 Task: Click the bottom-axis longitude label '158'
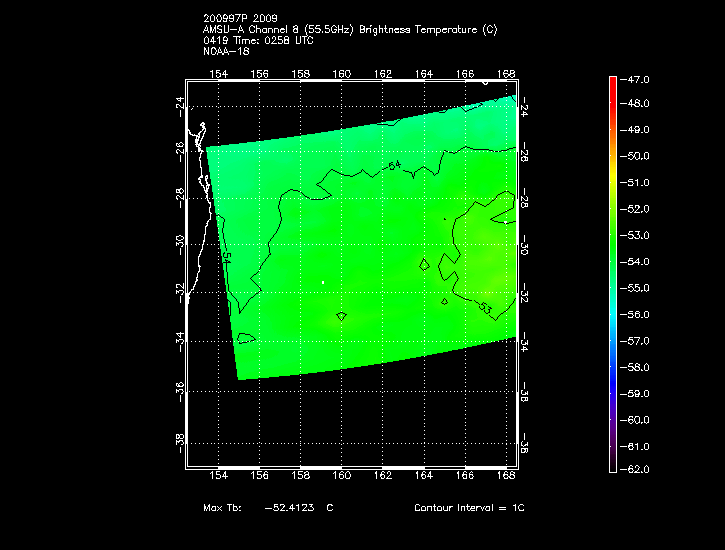[301, 475]
